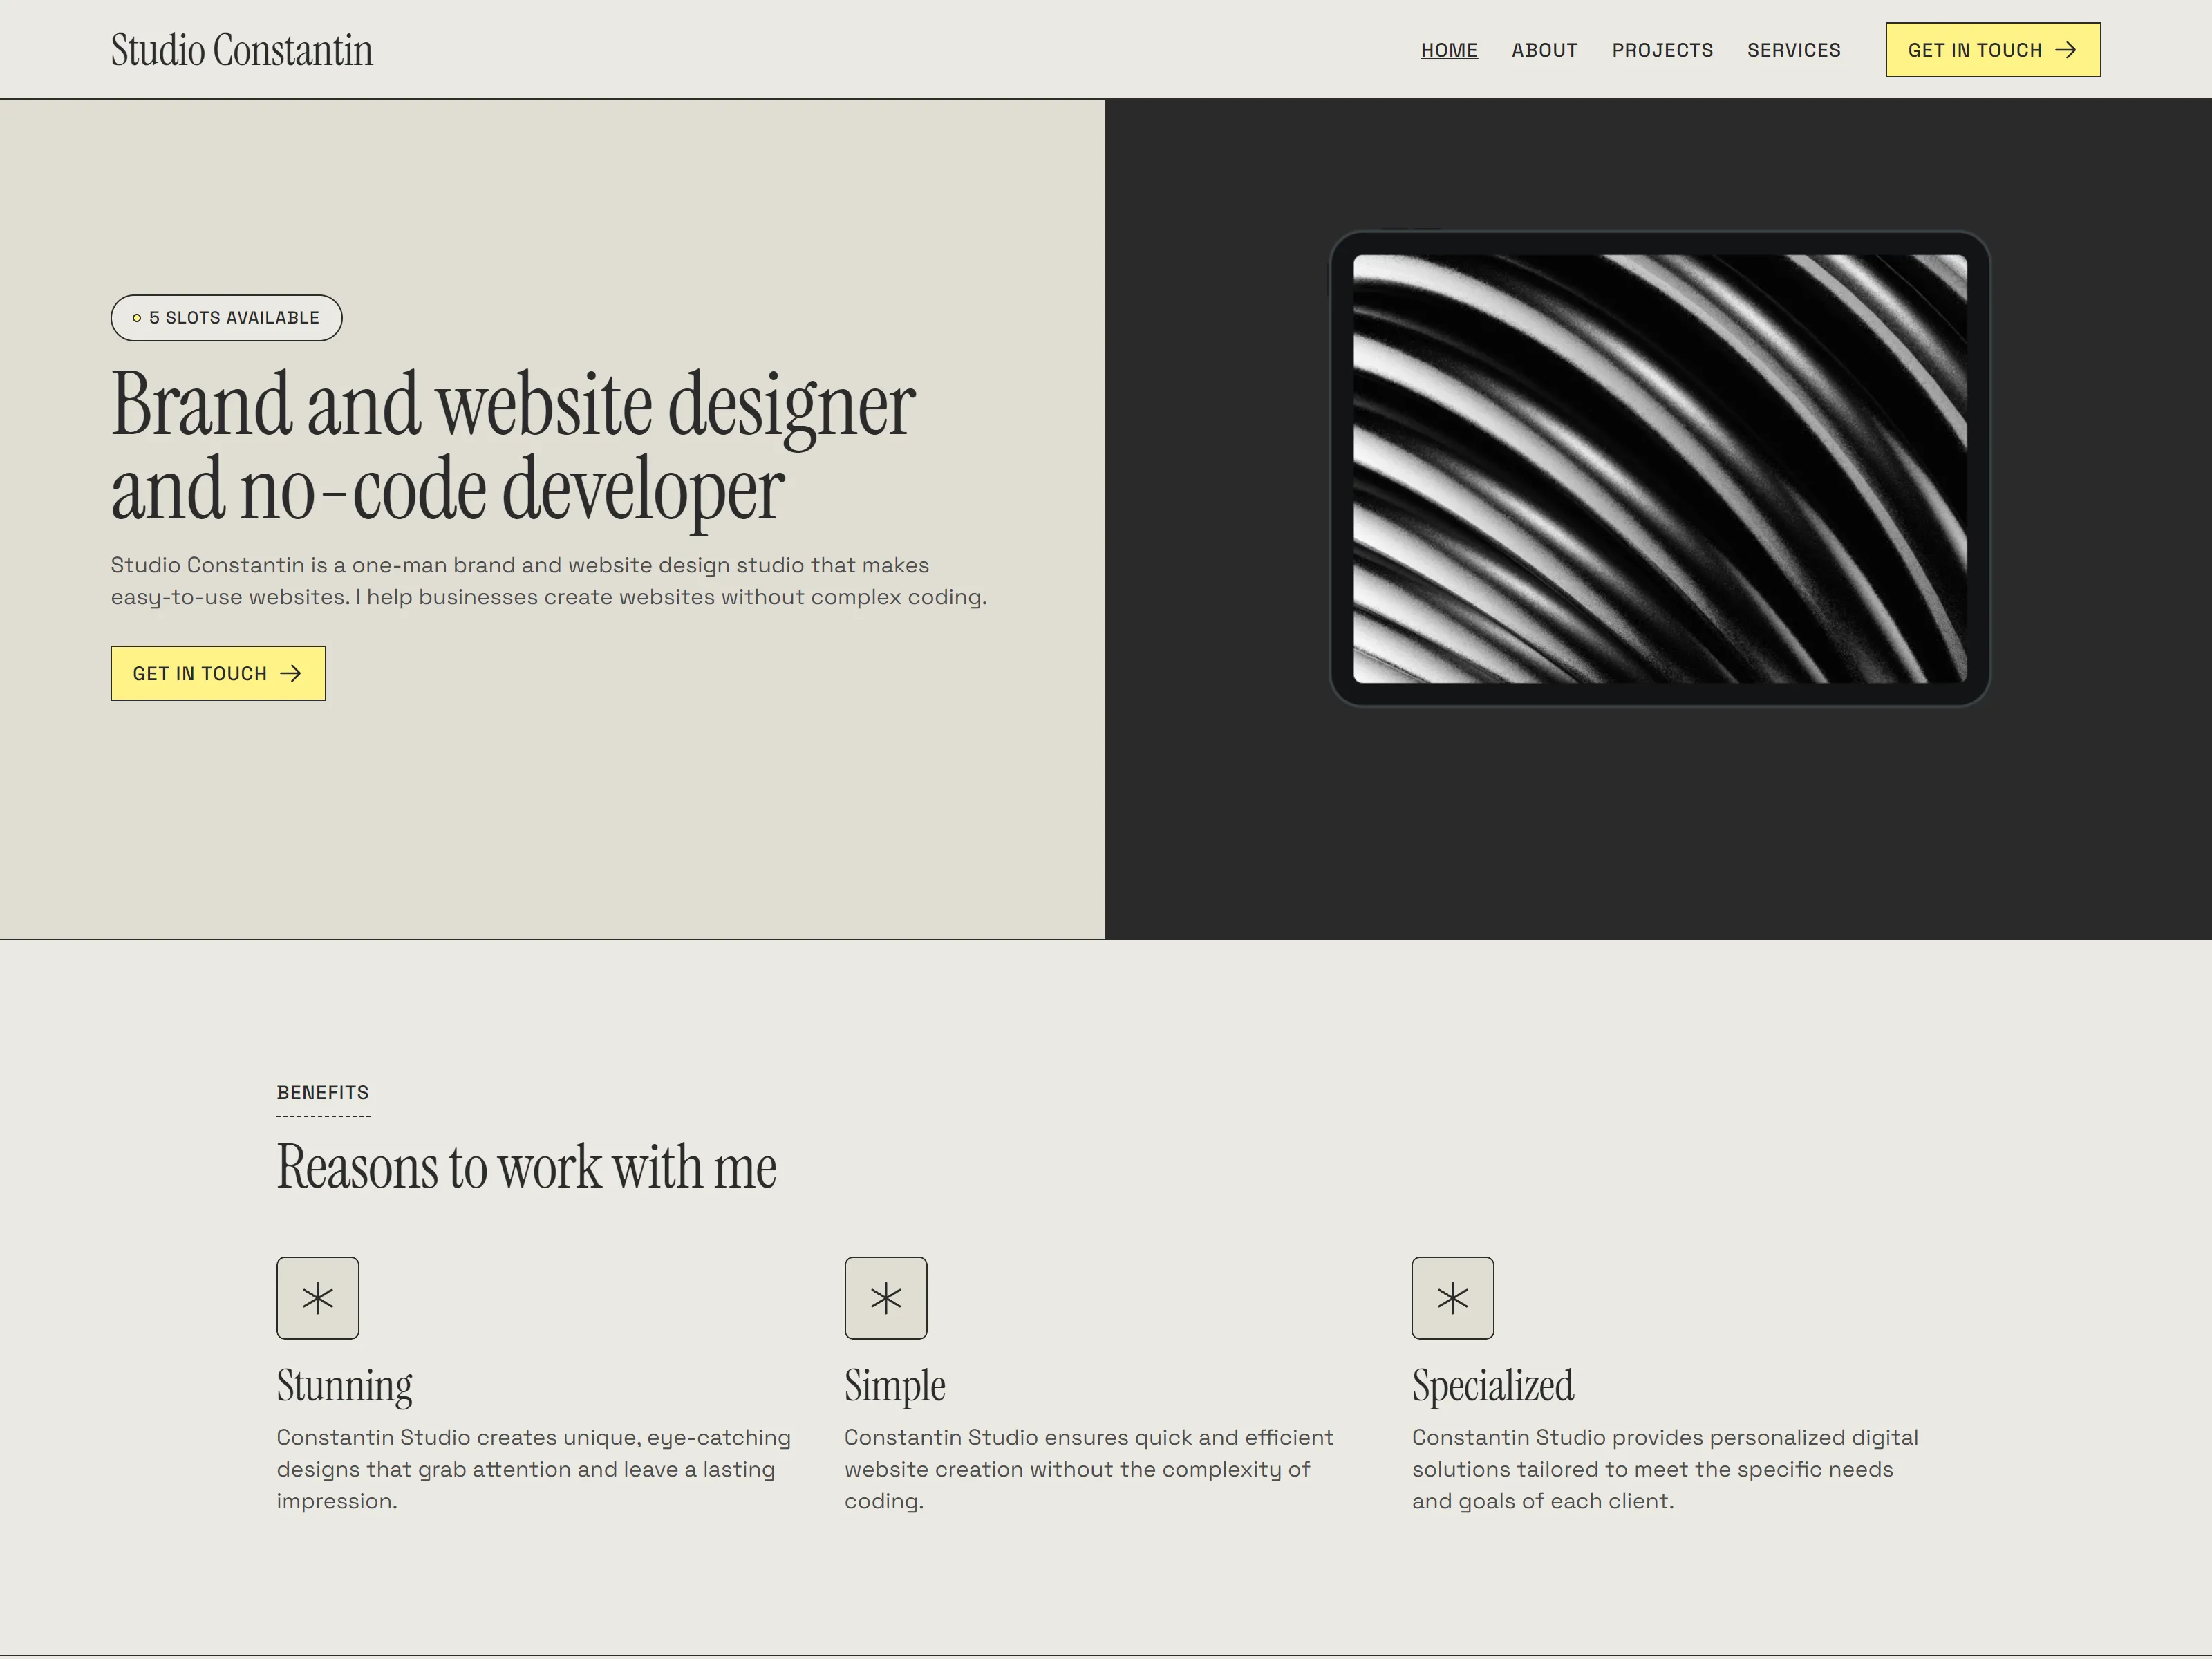The height and width of the screenshot is (1659, 2212).
Task: Click the Stunning heading
Action: tap(344, 1386)
